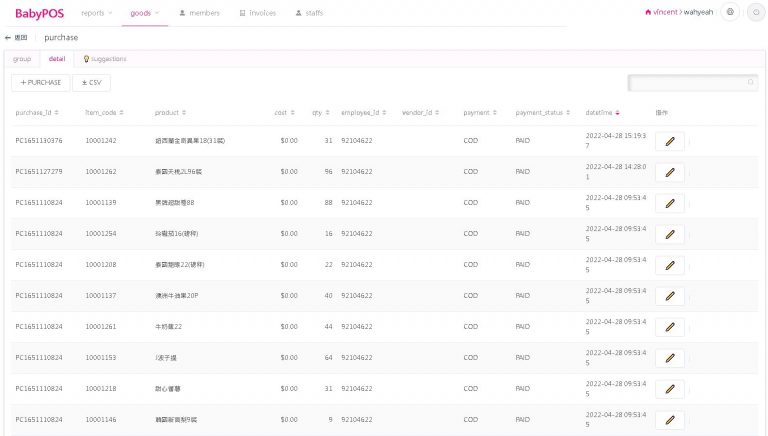Click into the search input field
768x436 pixels.
(x=686, y=83)
